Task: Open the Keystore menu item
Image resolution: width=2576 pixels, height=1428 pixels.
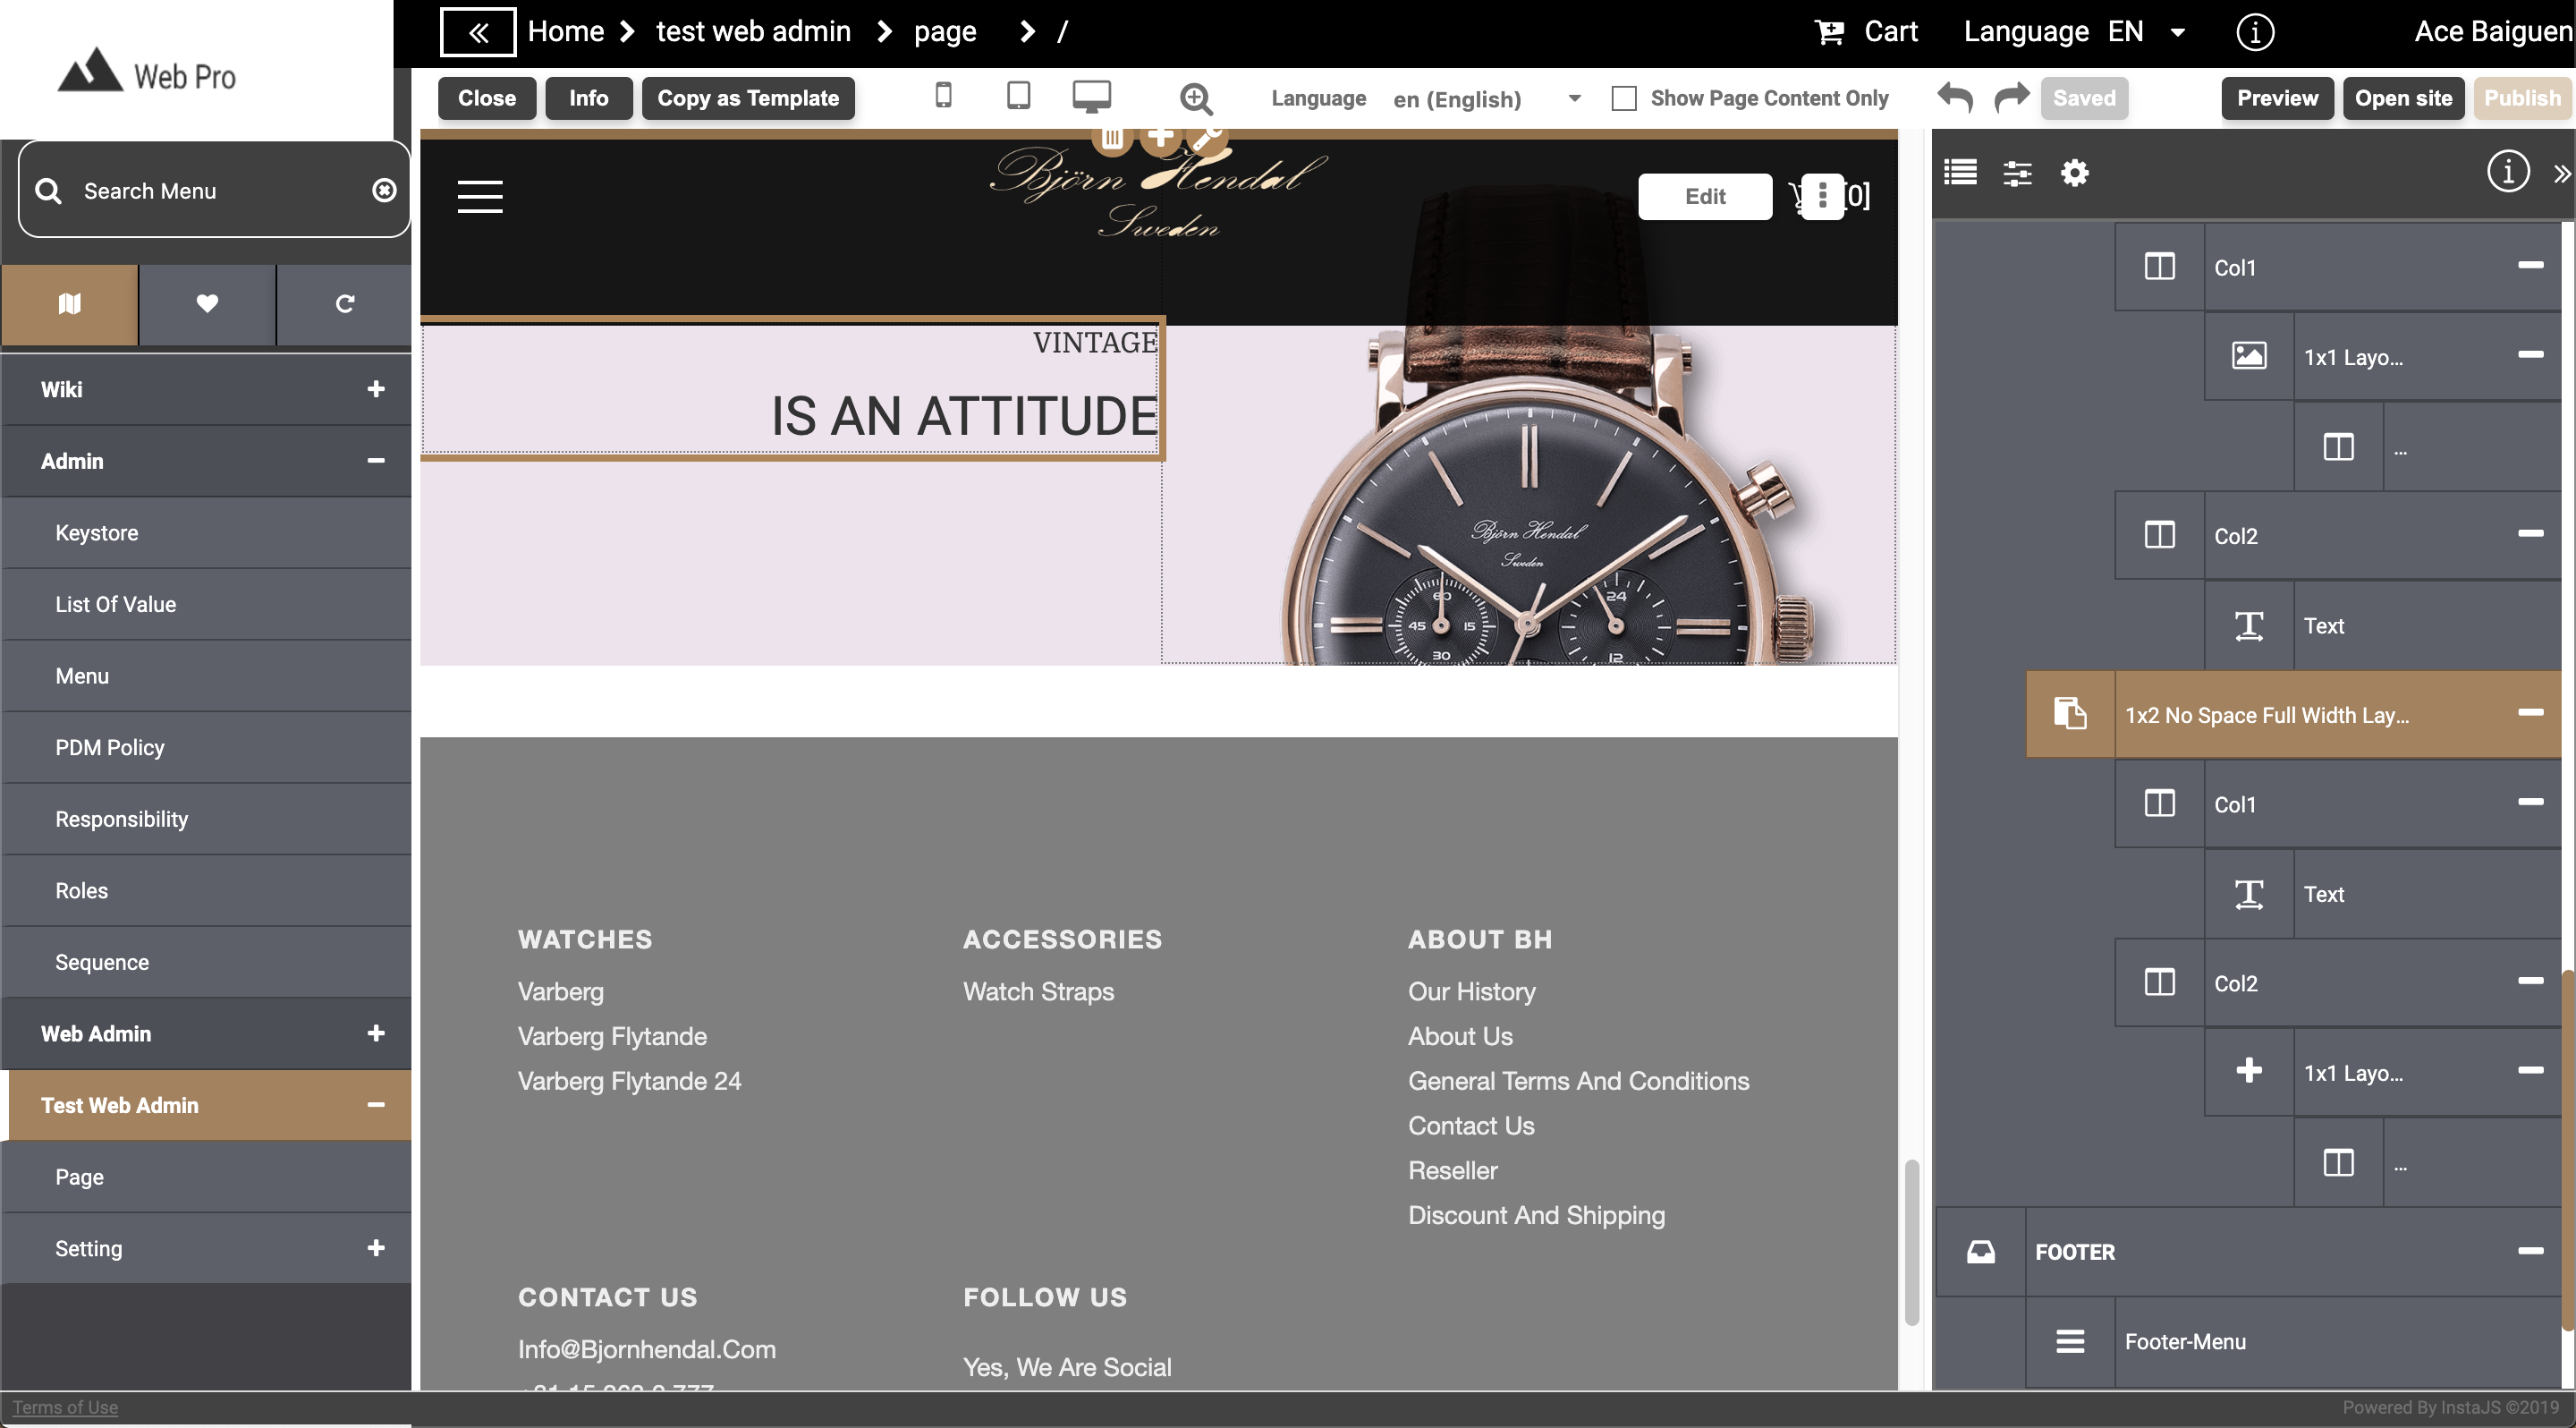Action: point(97,533)
